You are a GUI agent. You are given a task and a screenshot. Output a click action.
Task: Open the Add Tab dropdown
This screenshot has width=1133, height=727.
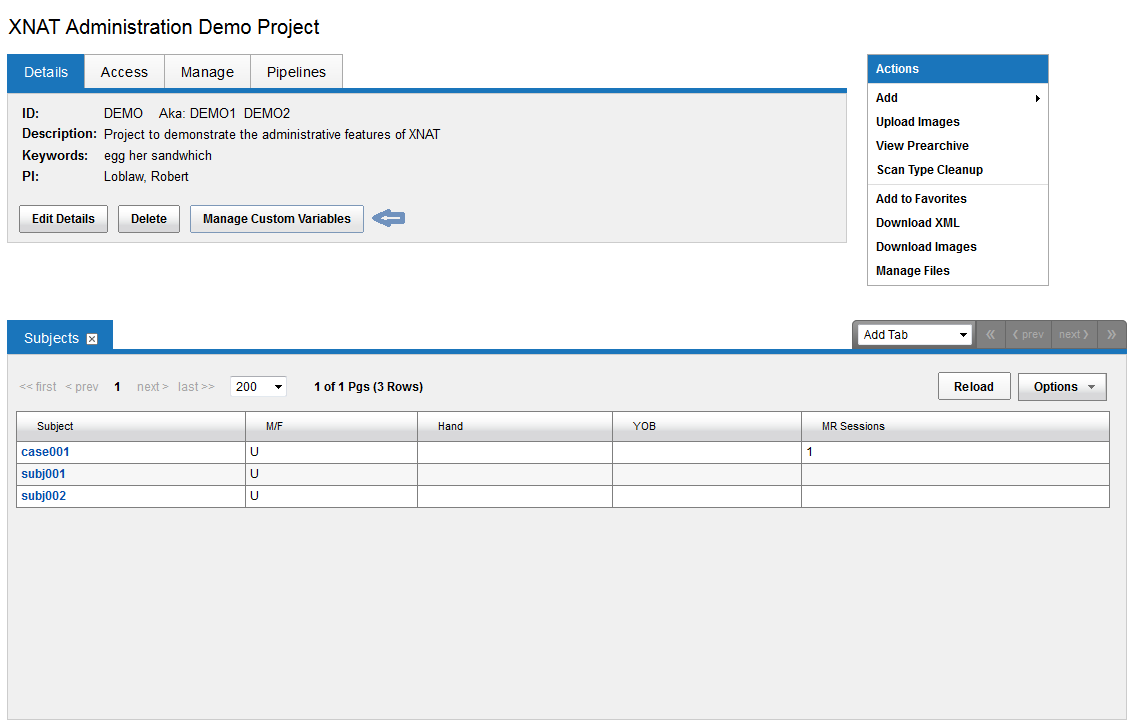pyautogui.click(x=915, y=335)
